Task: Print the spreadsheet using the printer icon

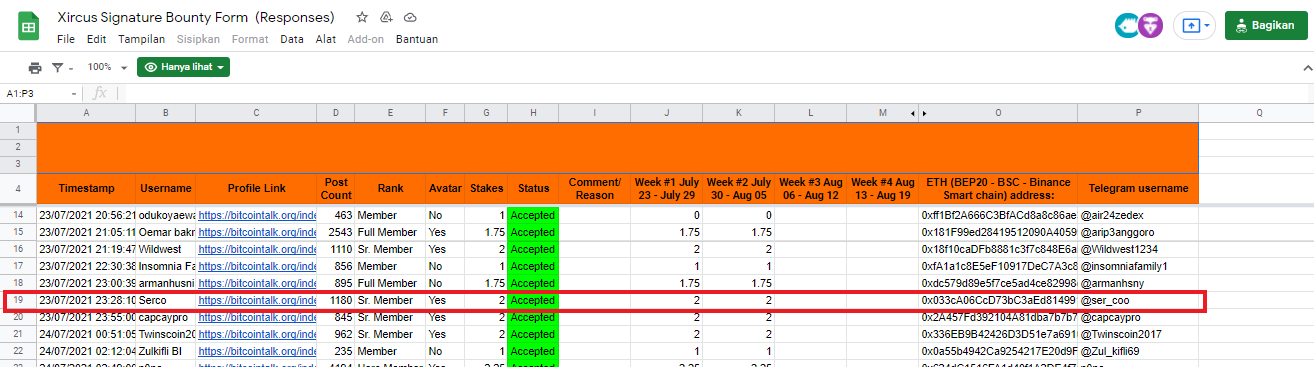Action: click(x=35, y=67)
